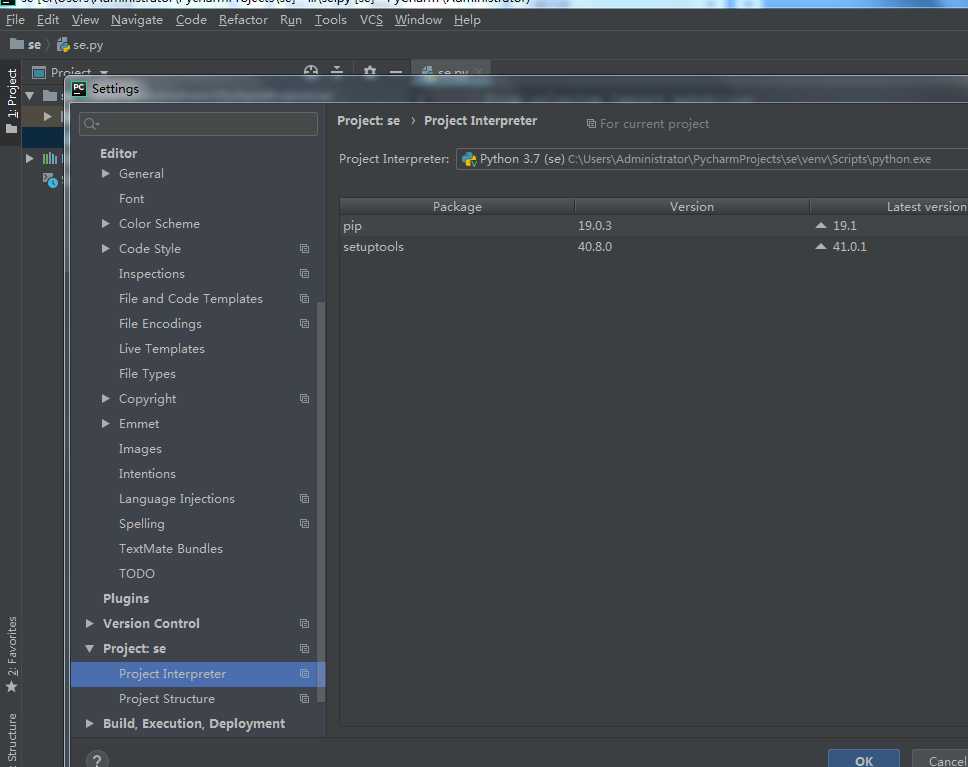Open the Tools menu
The height and width of the screenshot is (767, 968).
[x=330, y=20]
